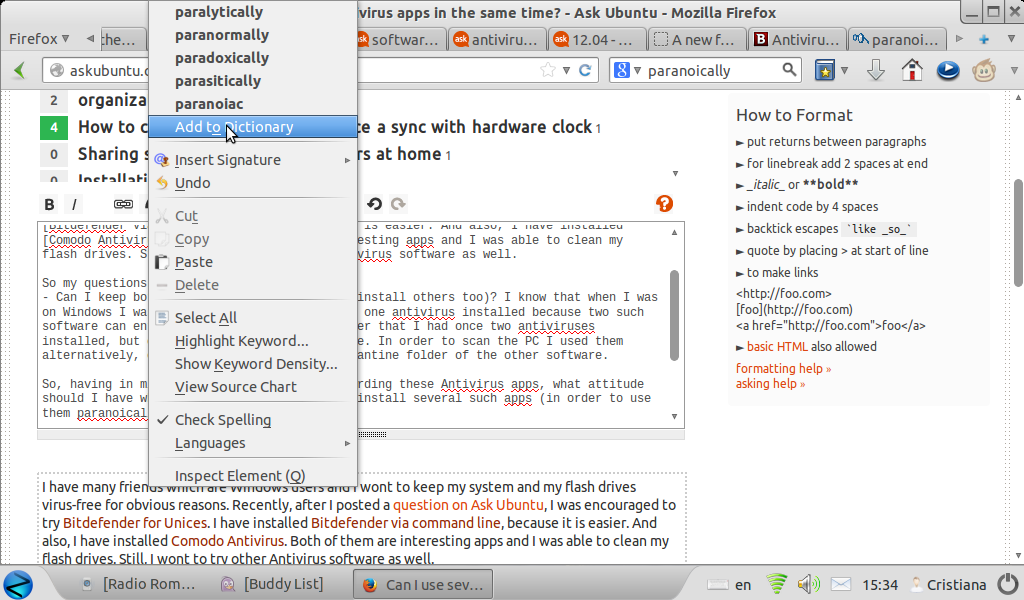Apply italic formatting in editor toolbar

pos(74,204)
